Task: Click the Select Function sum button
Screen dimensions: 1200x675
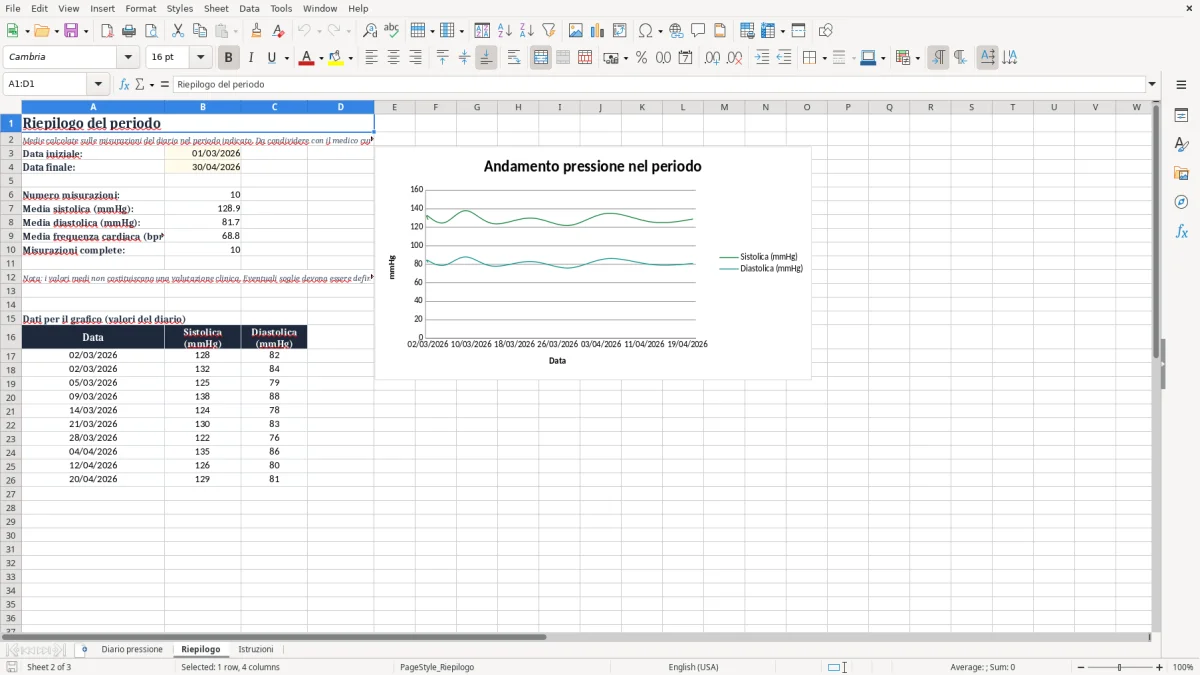Action: 140,85
